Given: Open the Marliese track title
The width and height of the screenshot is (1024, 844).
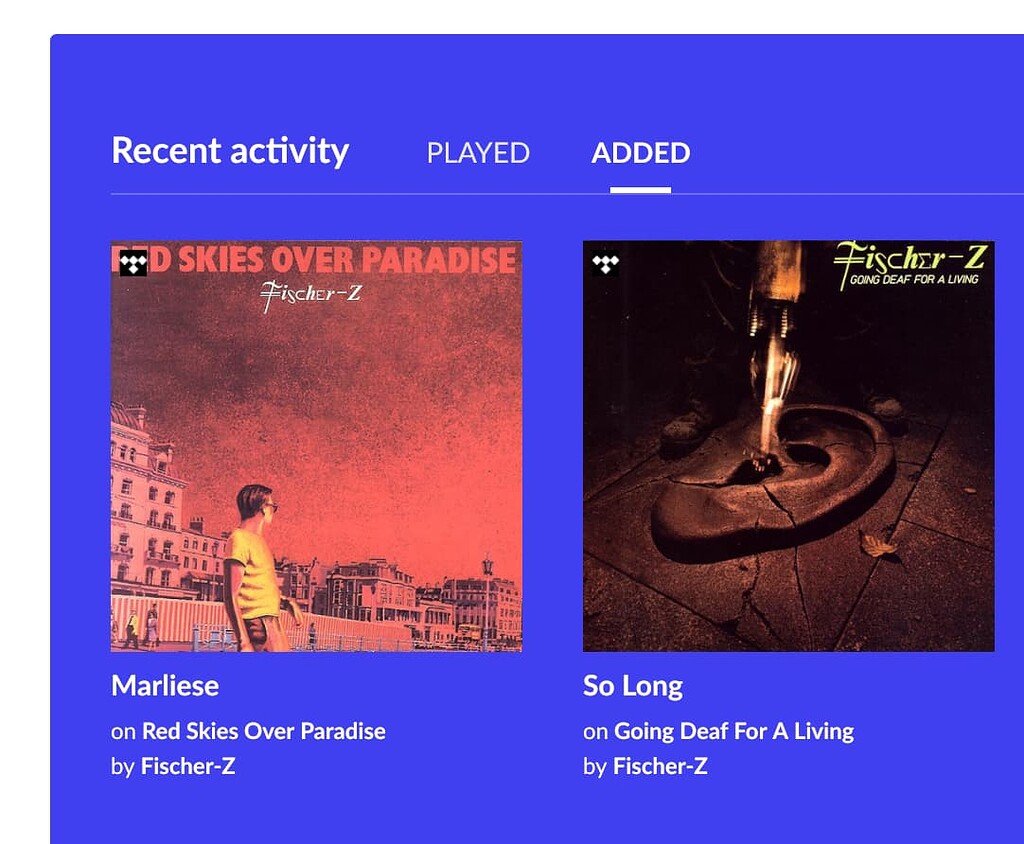Looking at the screenshot, I should tap(165, 686).
